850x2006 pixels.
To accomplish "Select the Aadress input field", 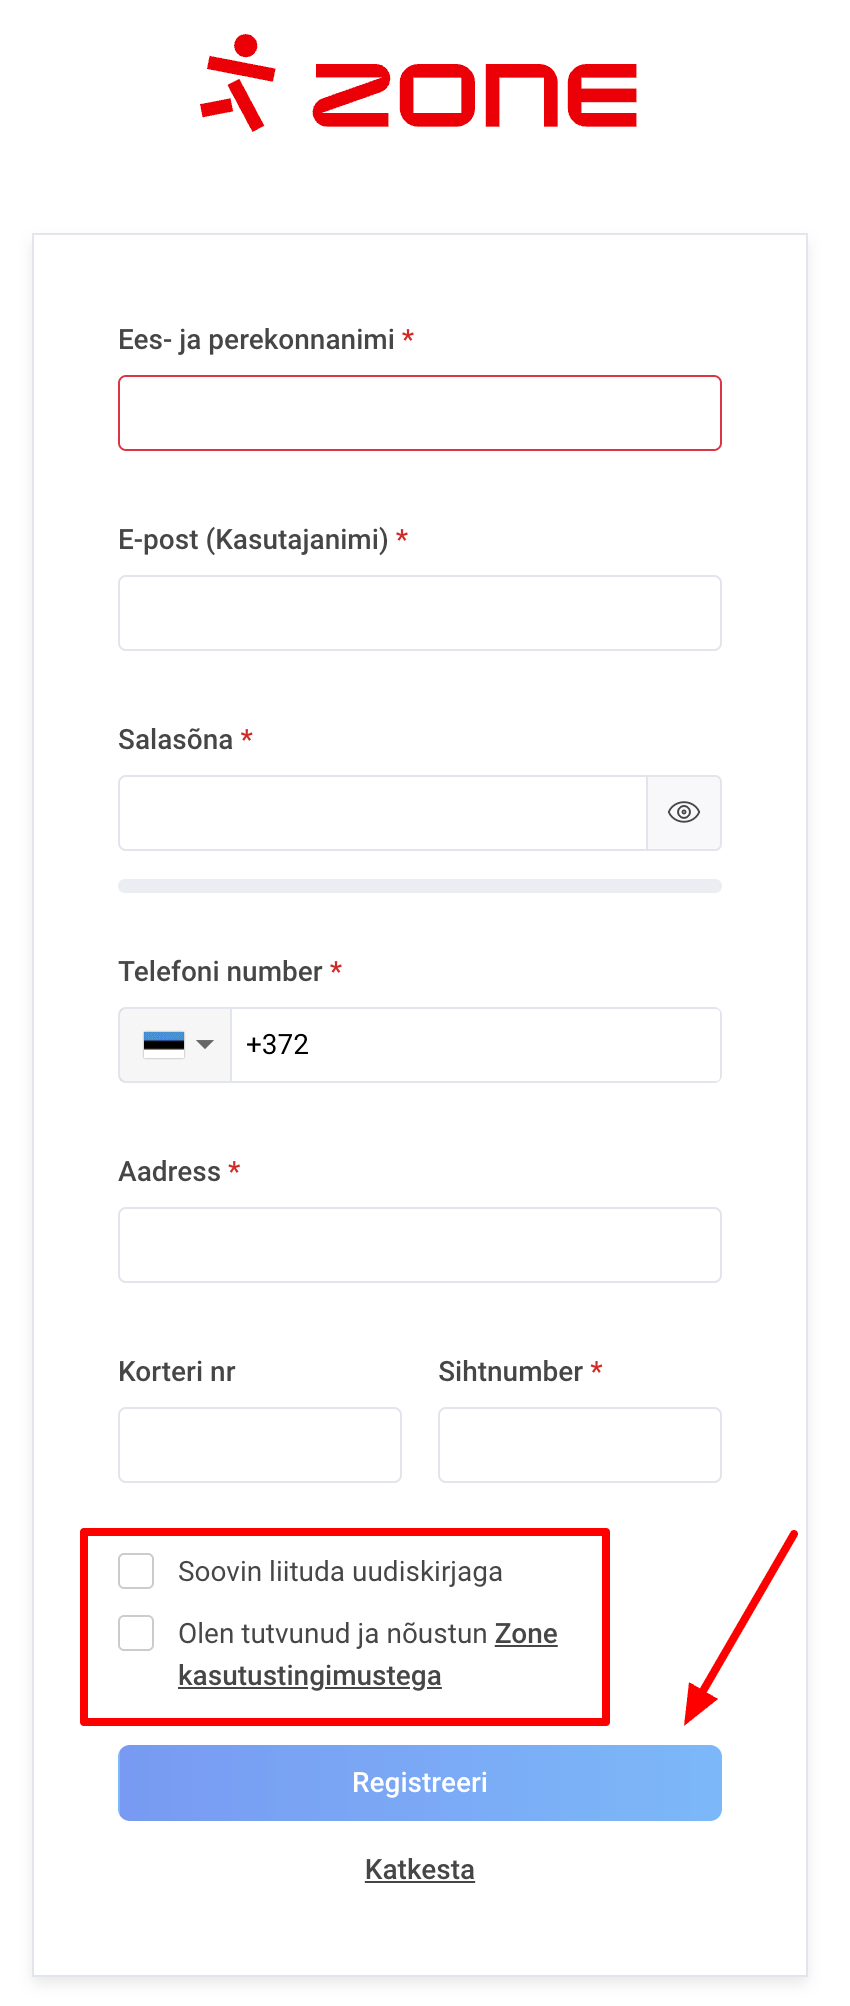I will coord(420,1245).
